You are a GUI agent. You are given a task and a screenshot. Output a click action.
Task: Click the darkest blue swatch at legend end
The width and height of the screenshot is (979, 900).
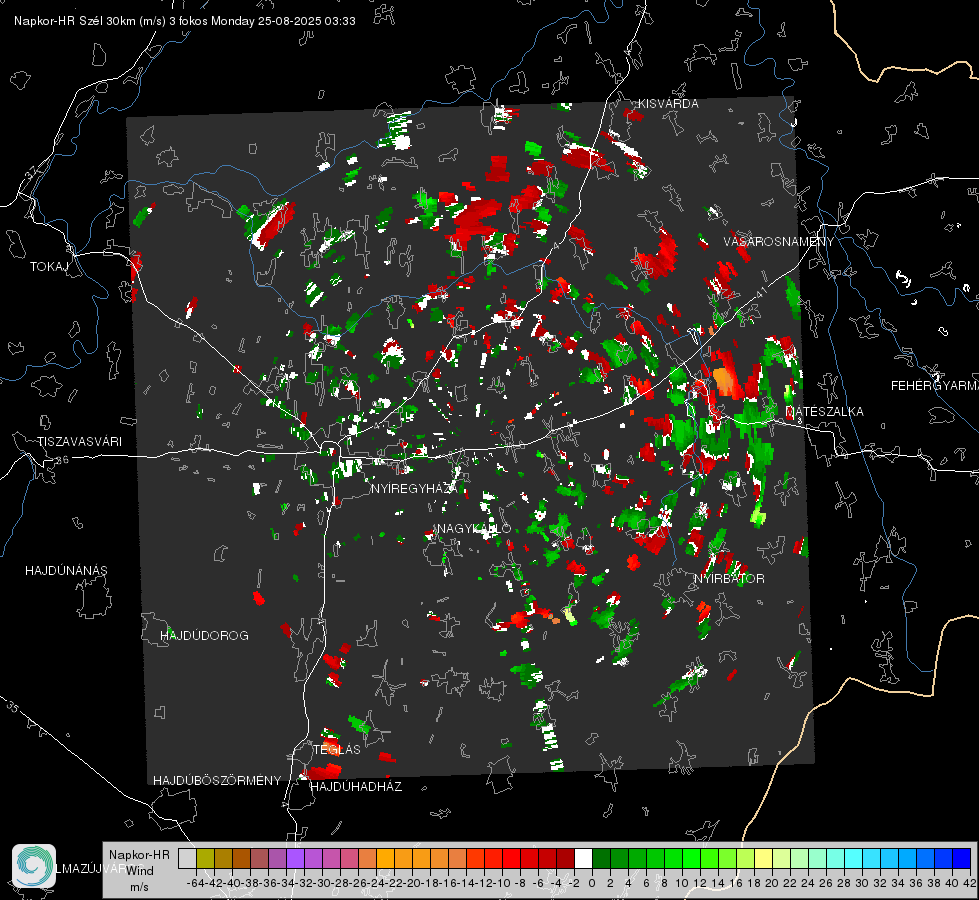[962, 858]
